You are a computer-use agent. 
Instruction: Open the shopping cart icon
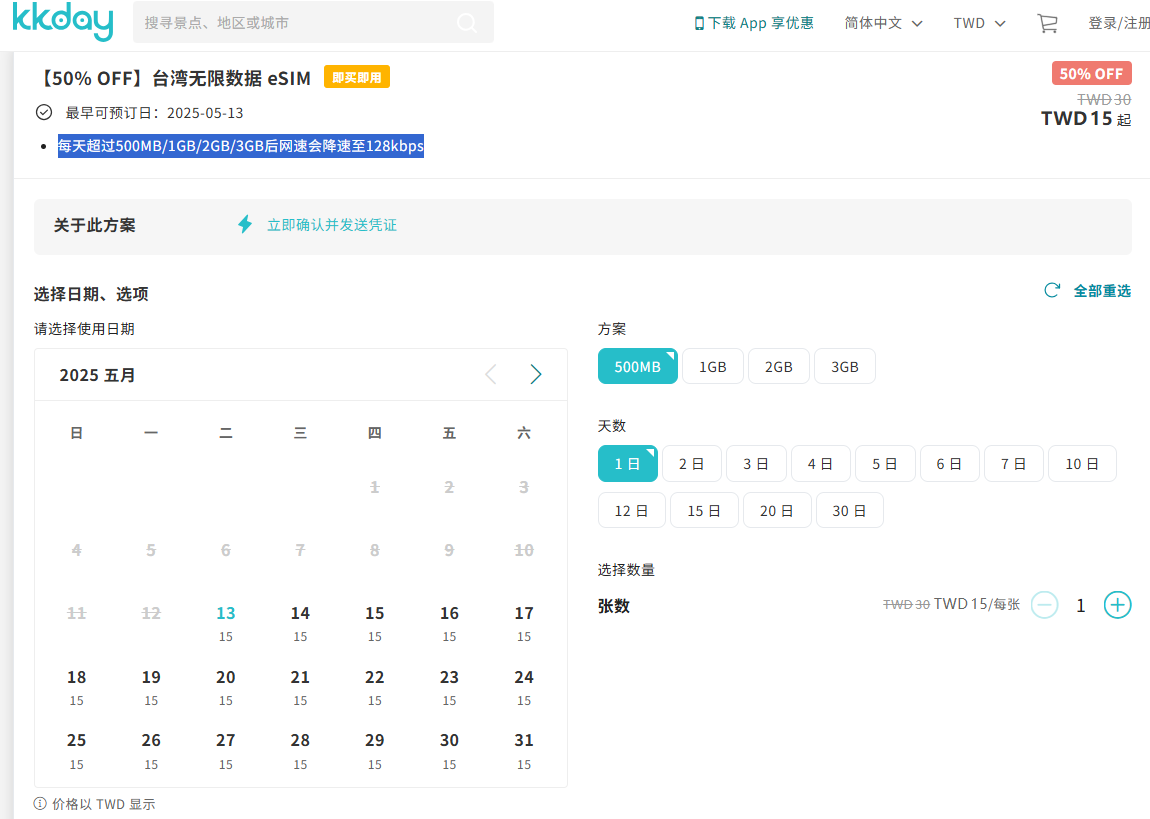pyautogui.click(x=1046, y=22)
